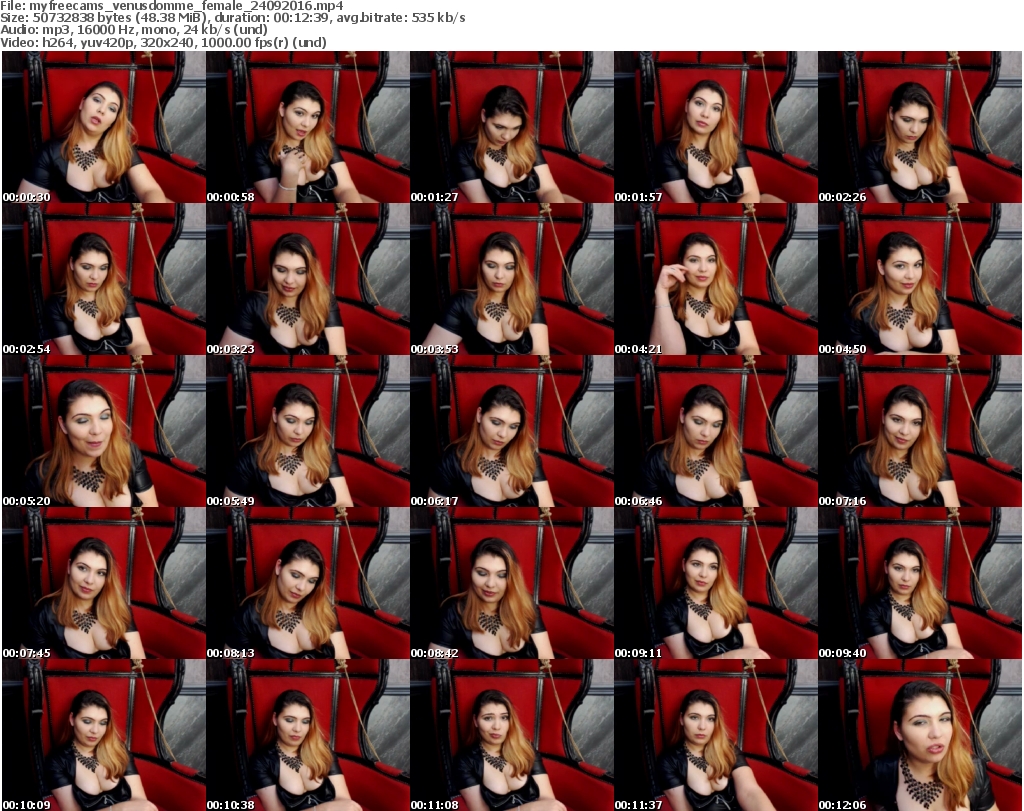Click the frame at 00:05:49

point(308,431)
